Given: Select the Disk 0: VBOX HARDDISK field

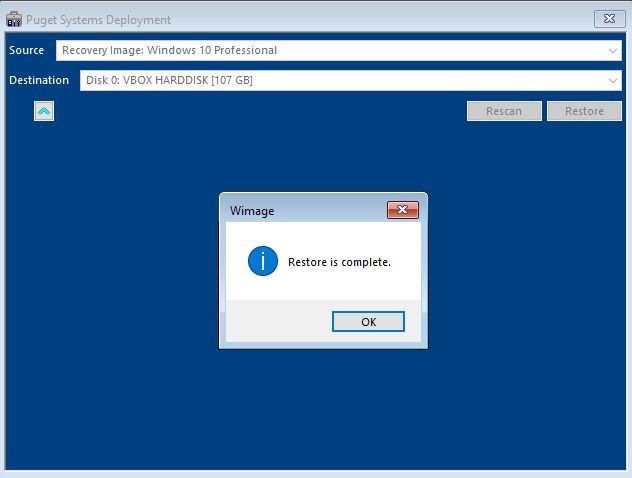Looking at the screenshot, I should click(330, 80).
